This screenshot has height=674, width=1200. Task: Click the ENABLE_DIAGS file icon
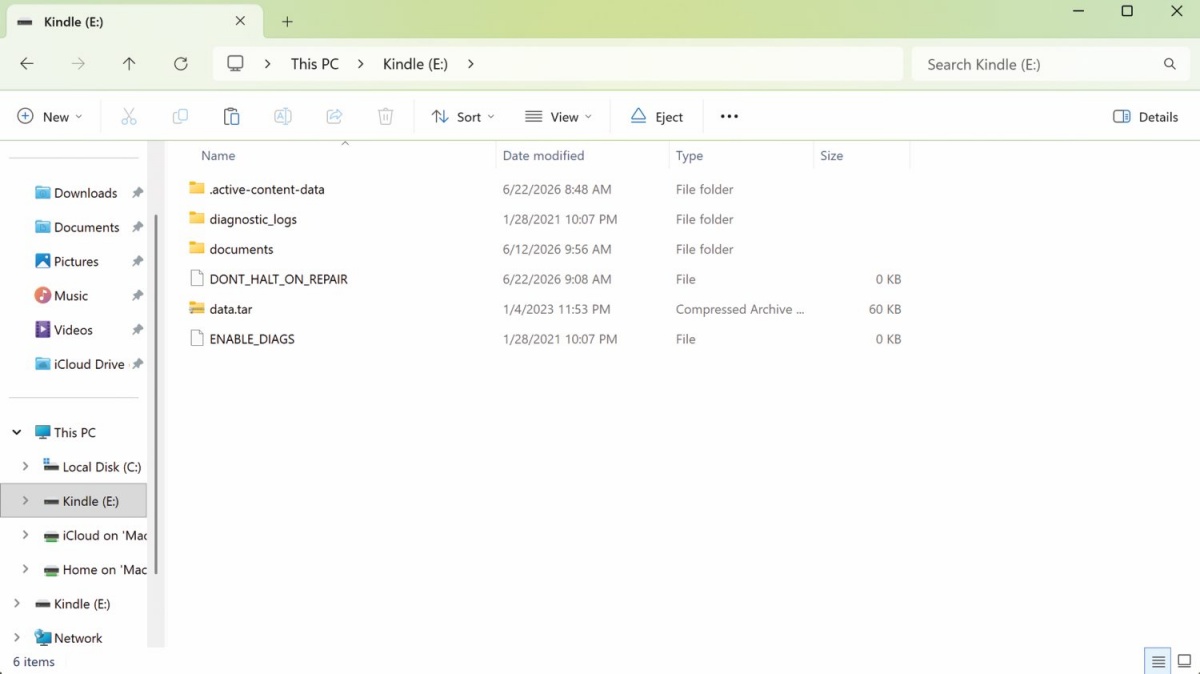pyautogui.click(x=196, y=339)
